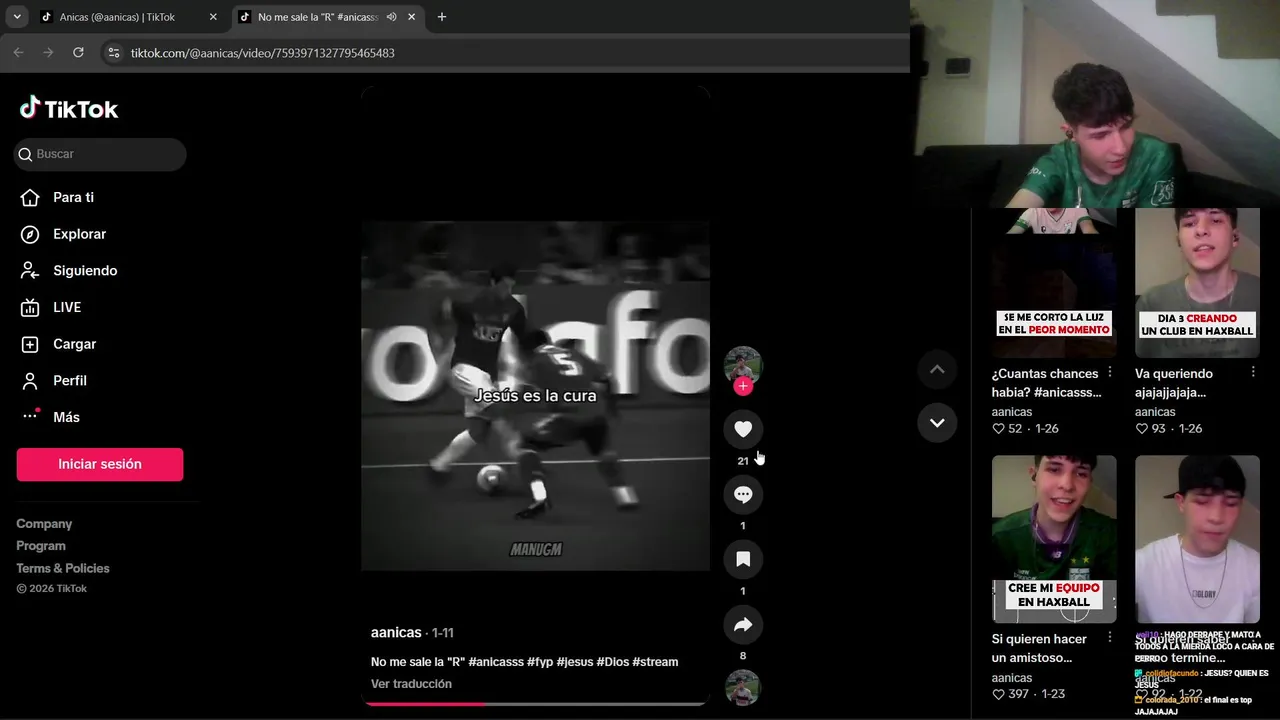Close the Anicas (@aanicas) tab
The image size is (1280, 720).
213,17
